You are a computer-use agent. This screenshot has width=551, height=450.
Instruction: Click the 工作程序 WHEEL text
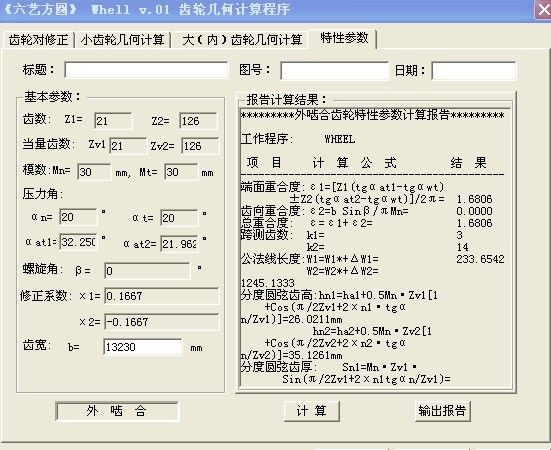coord(339,139)
